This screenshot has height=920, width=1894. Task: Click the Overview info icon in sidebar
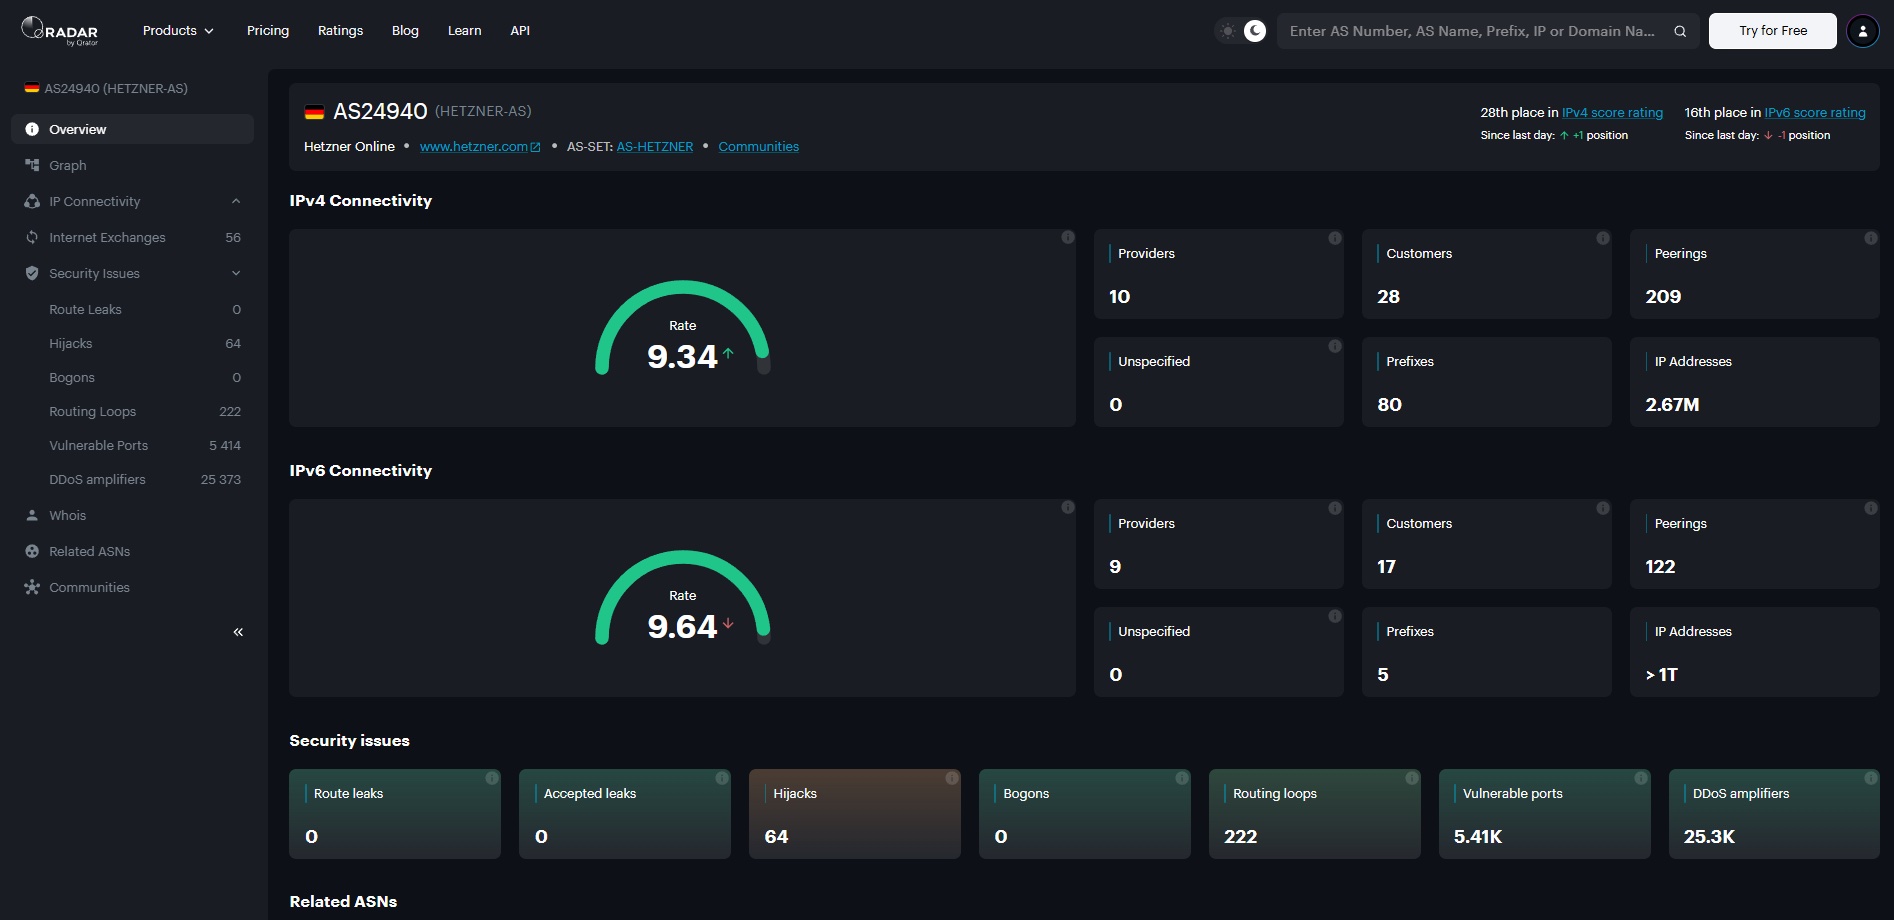click(32, 129)
